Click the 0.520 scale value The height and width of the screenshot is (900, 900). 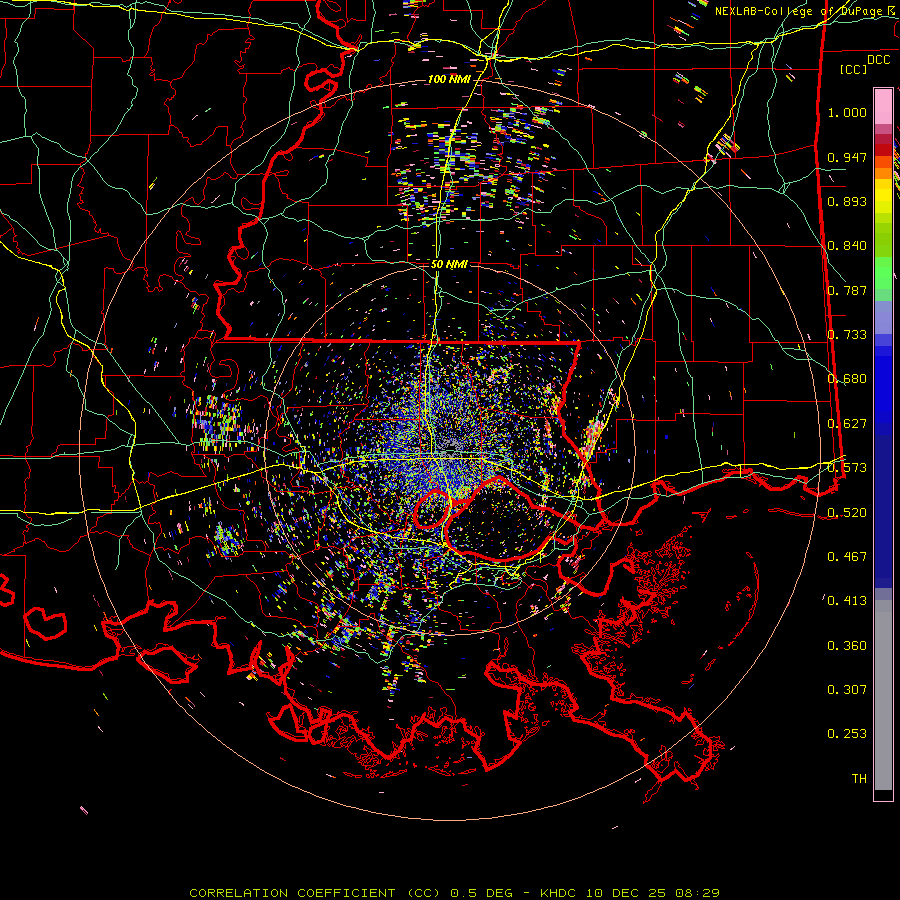[847, 513]
